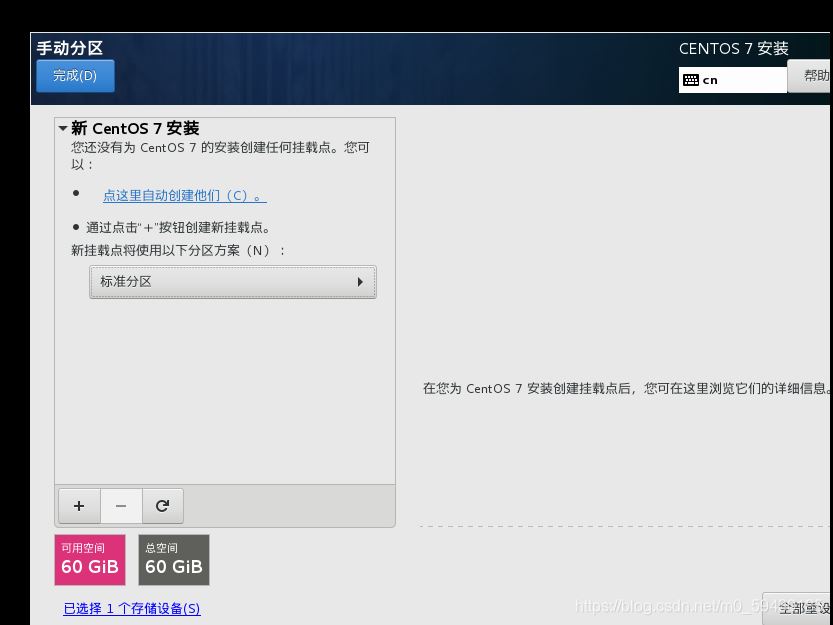Collapse the 新 CentOS 7 安装 section

point(63,128)
